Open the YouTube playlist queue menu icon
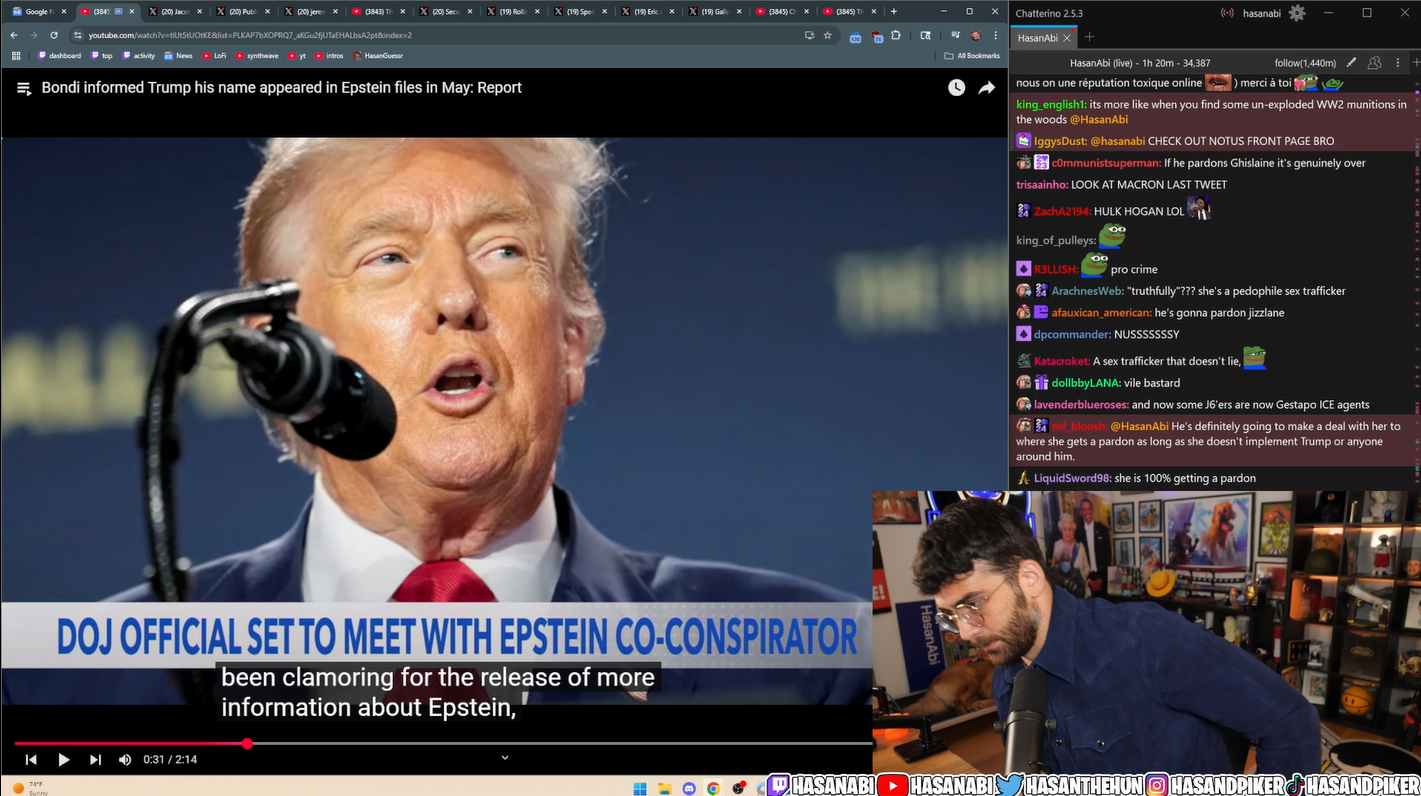The height and width of the screenshot is (796, 1421). coord(24,88)
